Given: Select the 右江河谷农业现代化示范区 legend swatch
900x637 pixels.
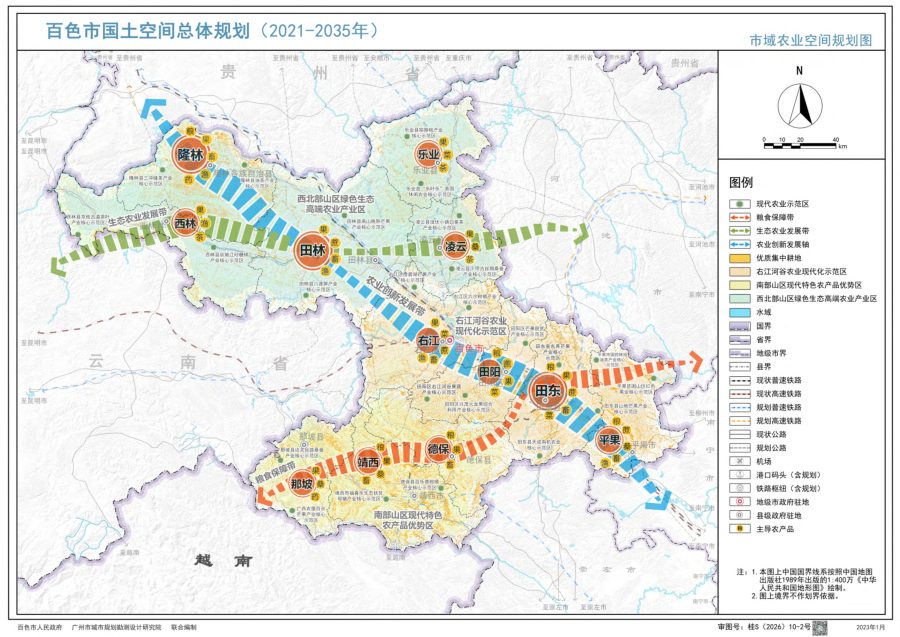Looking at the screenshot, I should 740,271.
